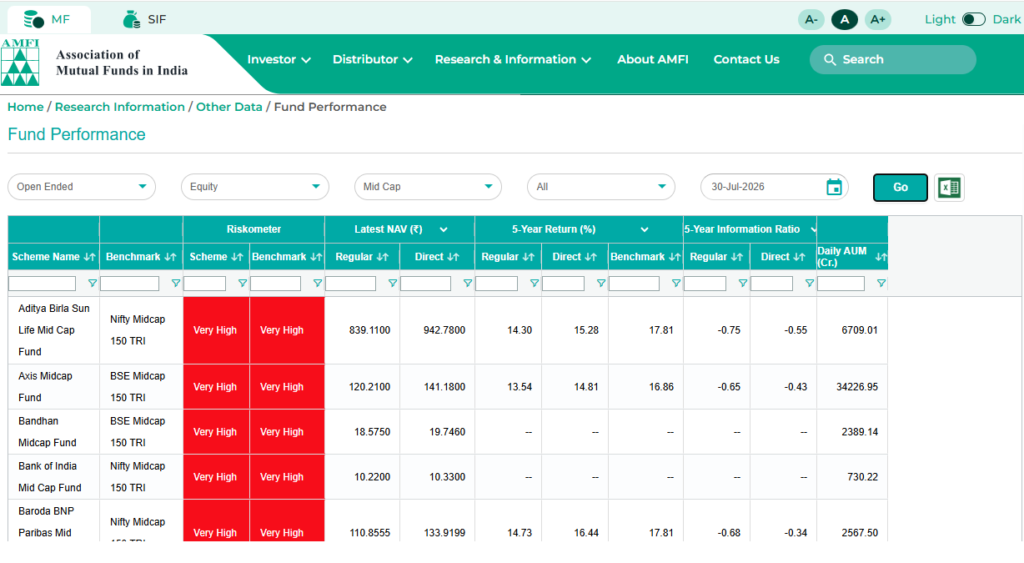Open filter icon for NAV Direct

468,283
